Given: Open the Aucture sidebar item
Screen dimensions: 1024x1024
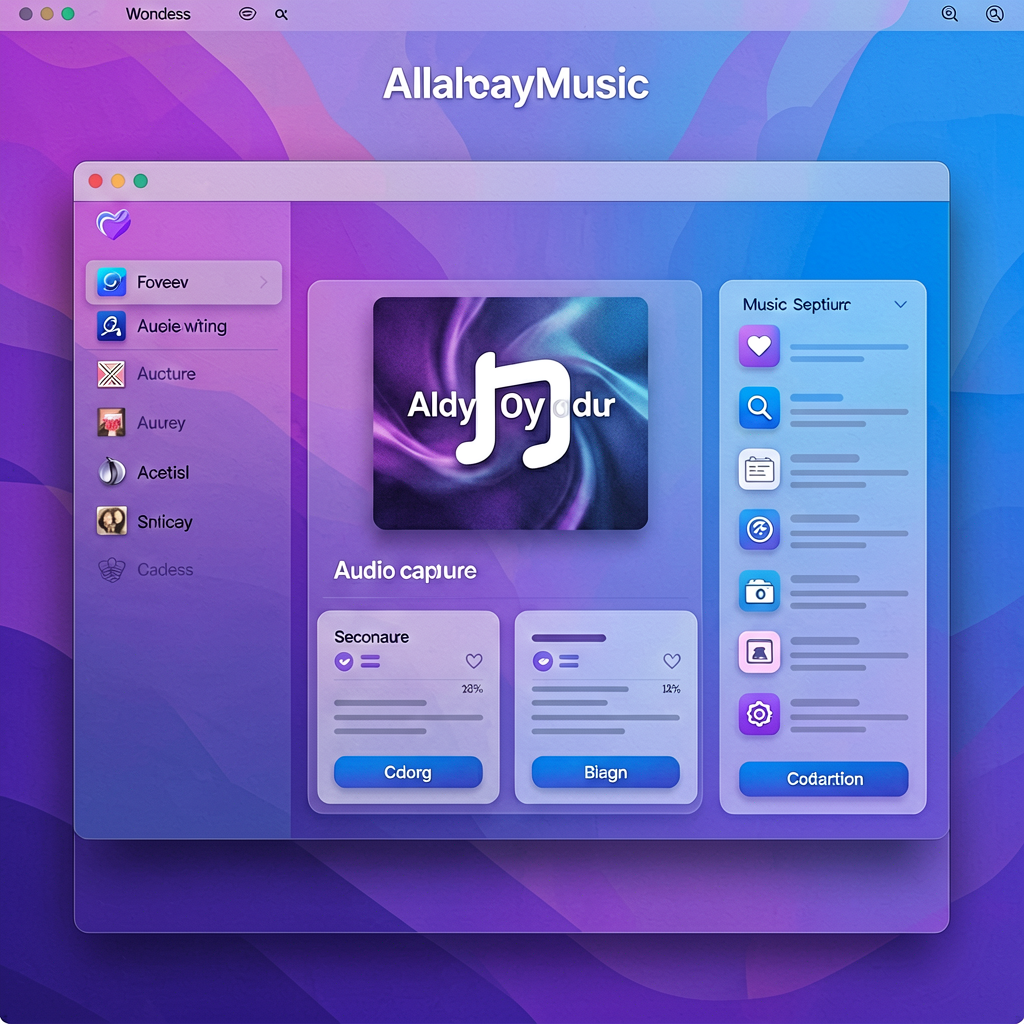Looking at the screenshot, I should tap(184, 374).
